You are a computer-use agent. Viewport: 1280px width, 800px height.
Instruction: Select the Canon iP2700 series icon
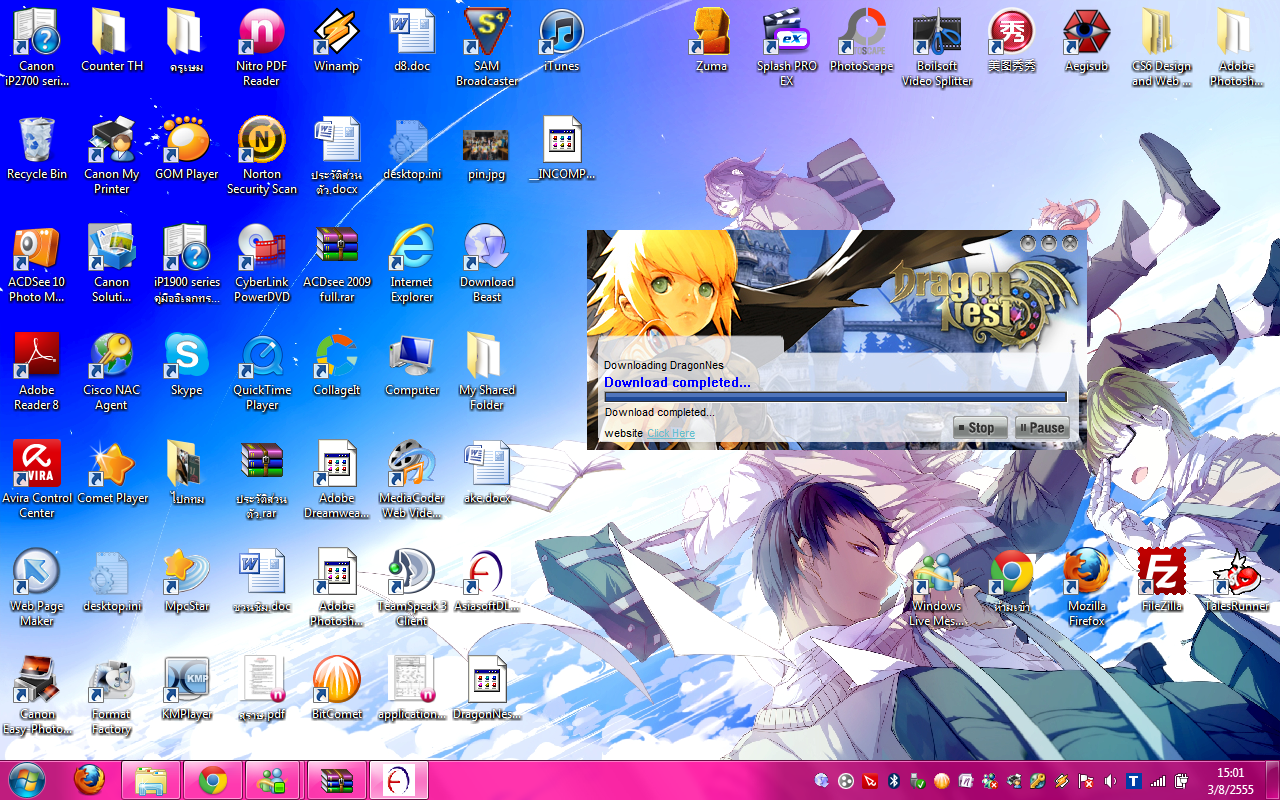[x=37, y=47]
